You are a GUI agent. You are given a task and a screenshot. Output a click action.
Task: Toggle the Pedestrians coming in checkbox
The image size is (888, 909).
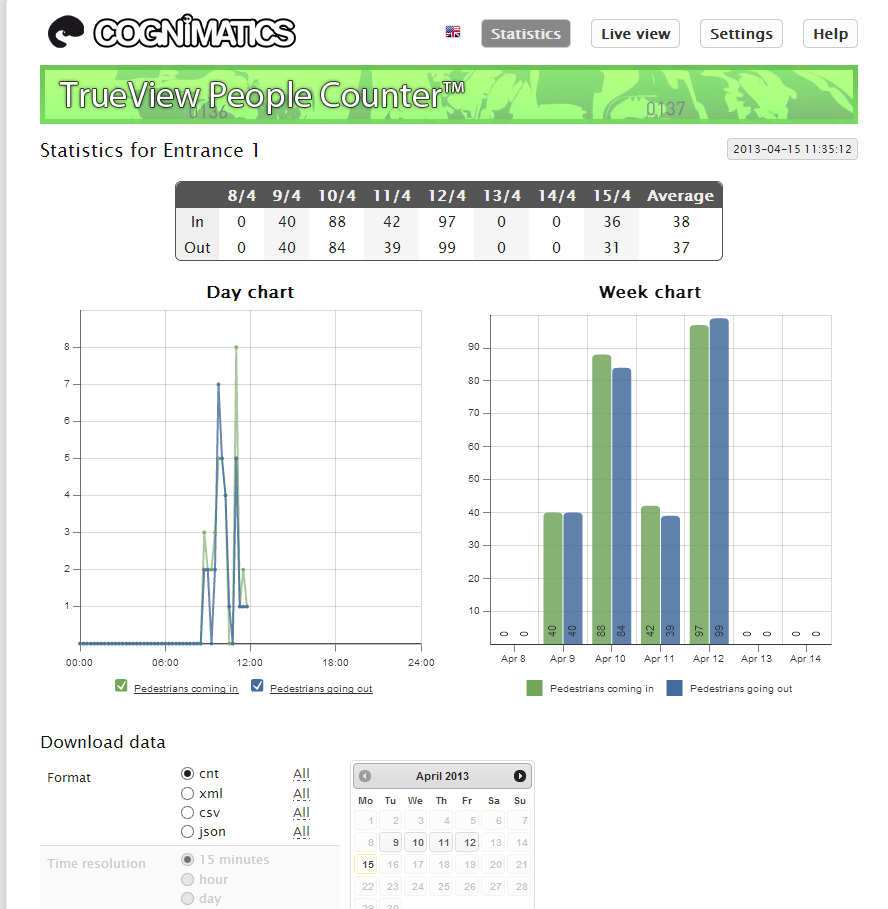click(121, 686)
